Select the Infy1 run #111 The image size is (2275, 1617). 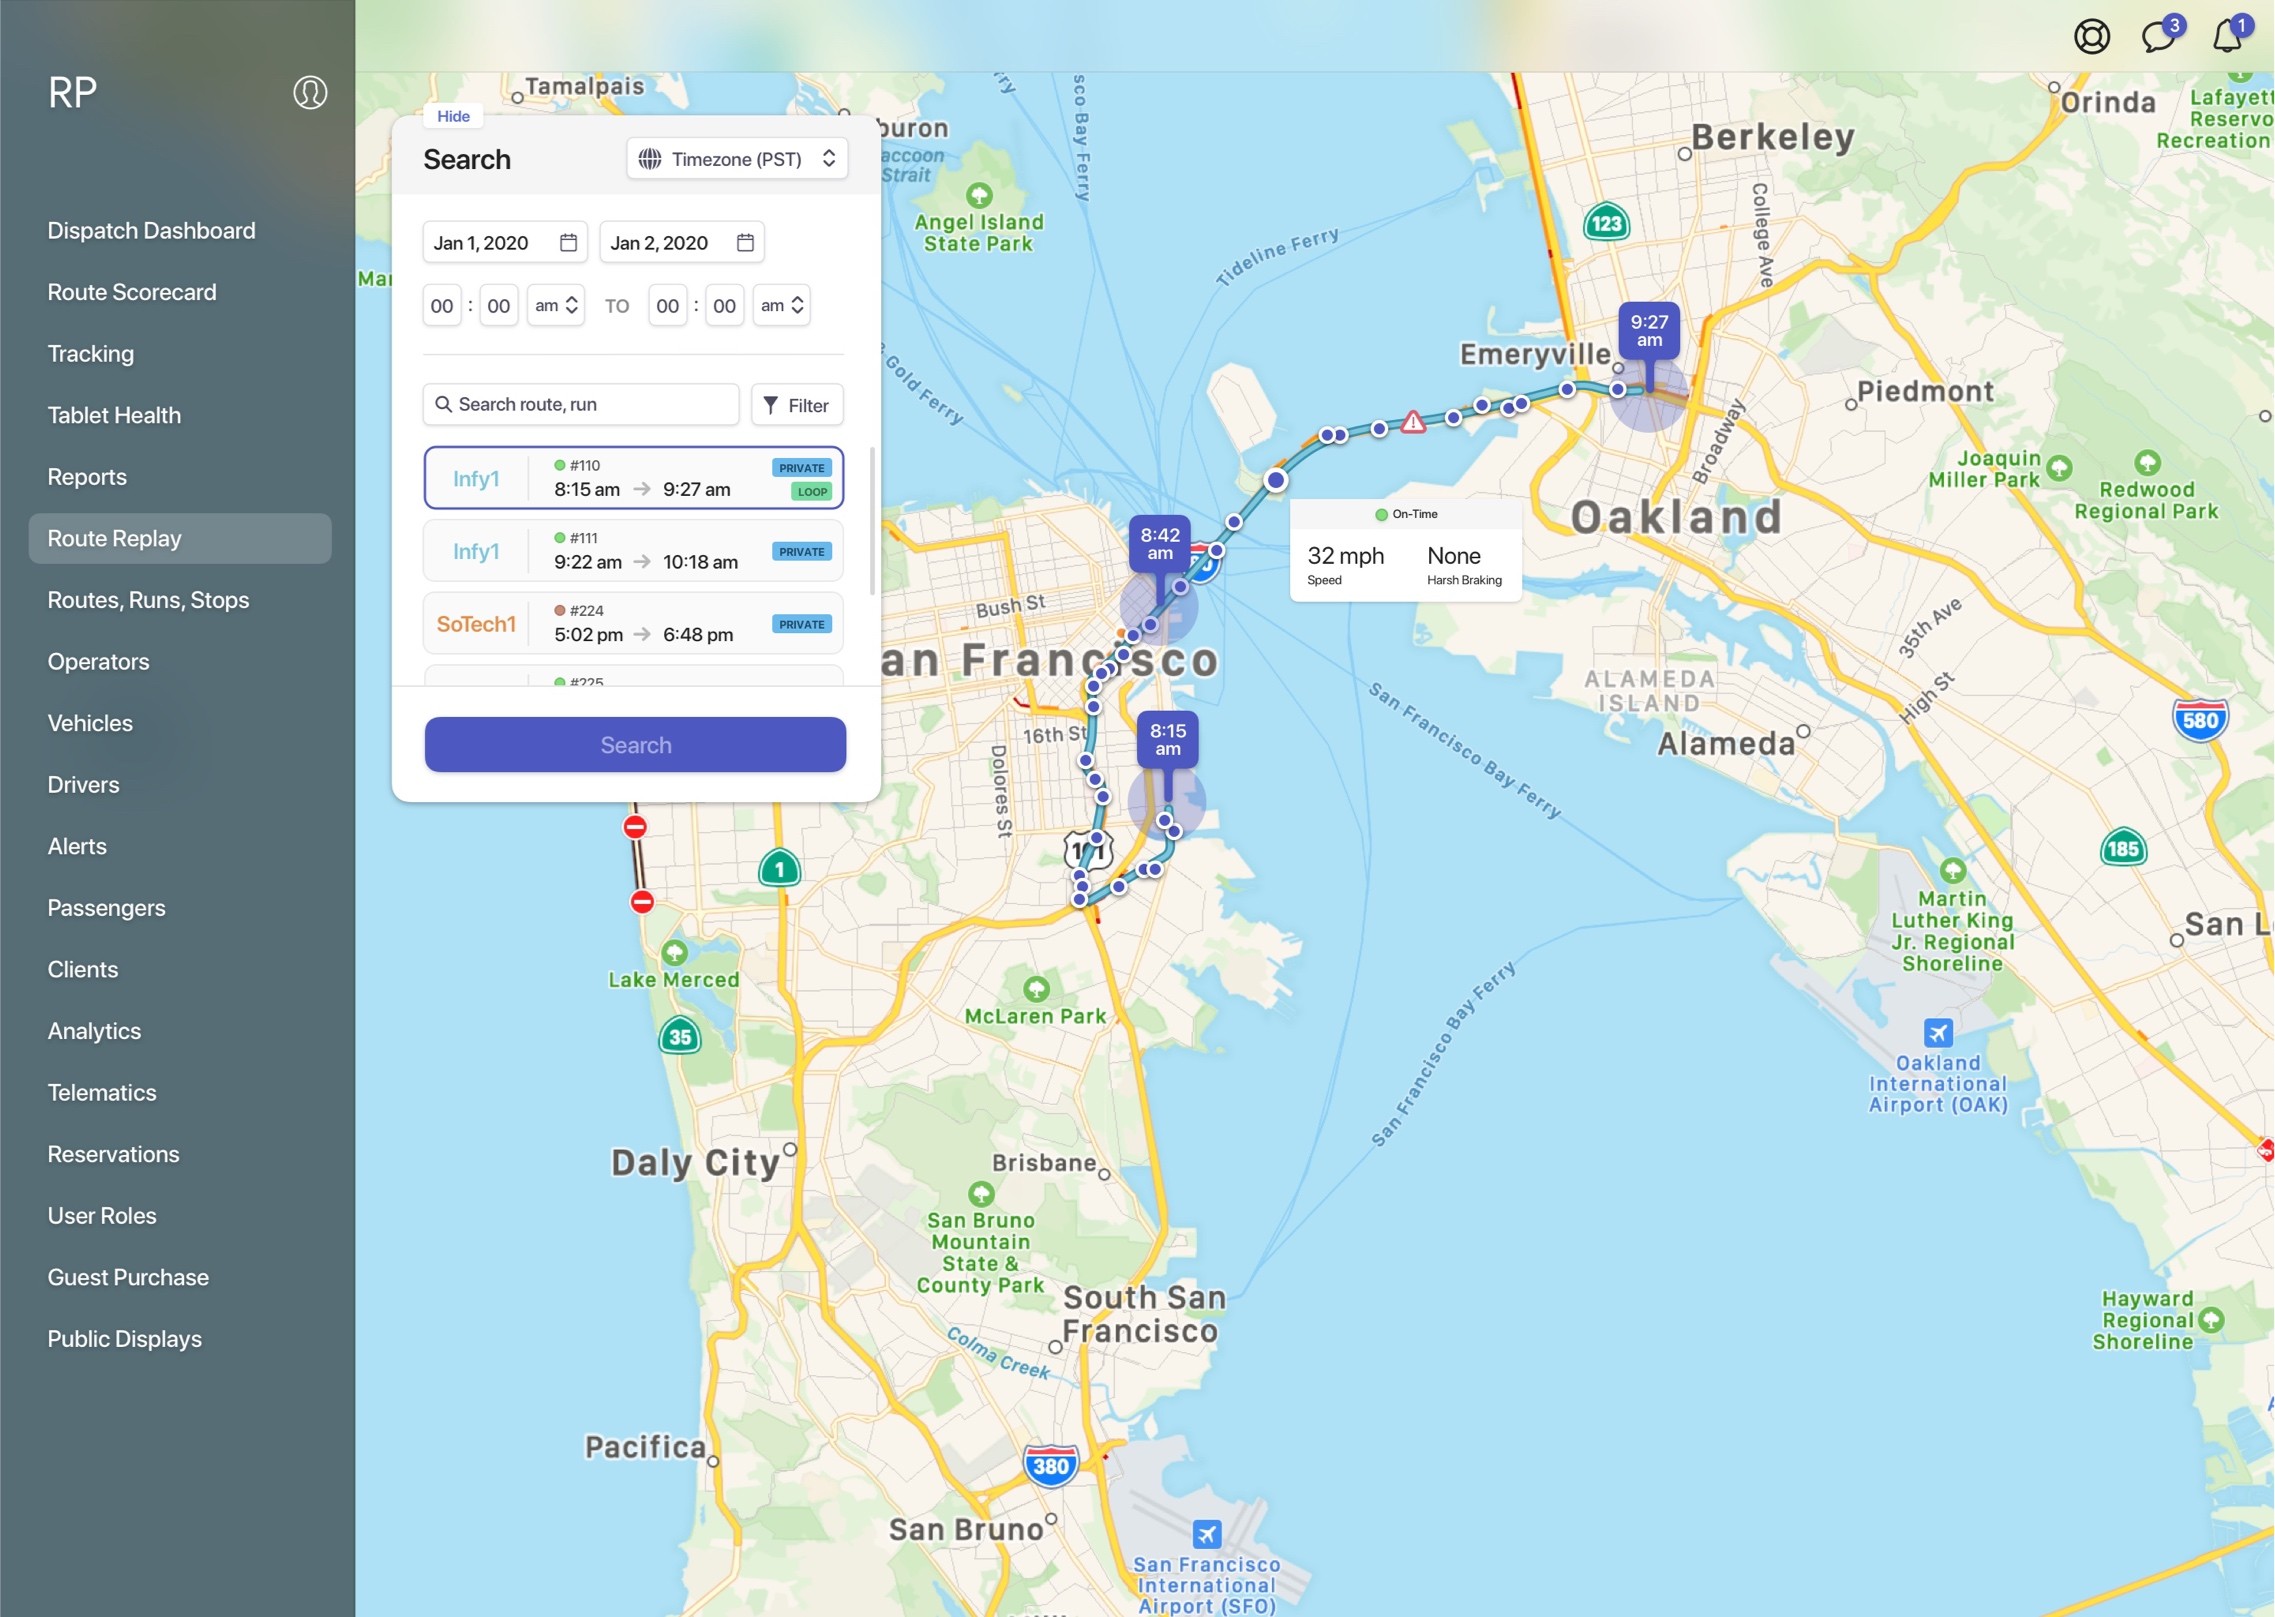click(x=633, y=551)
